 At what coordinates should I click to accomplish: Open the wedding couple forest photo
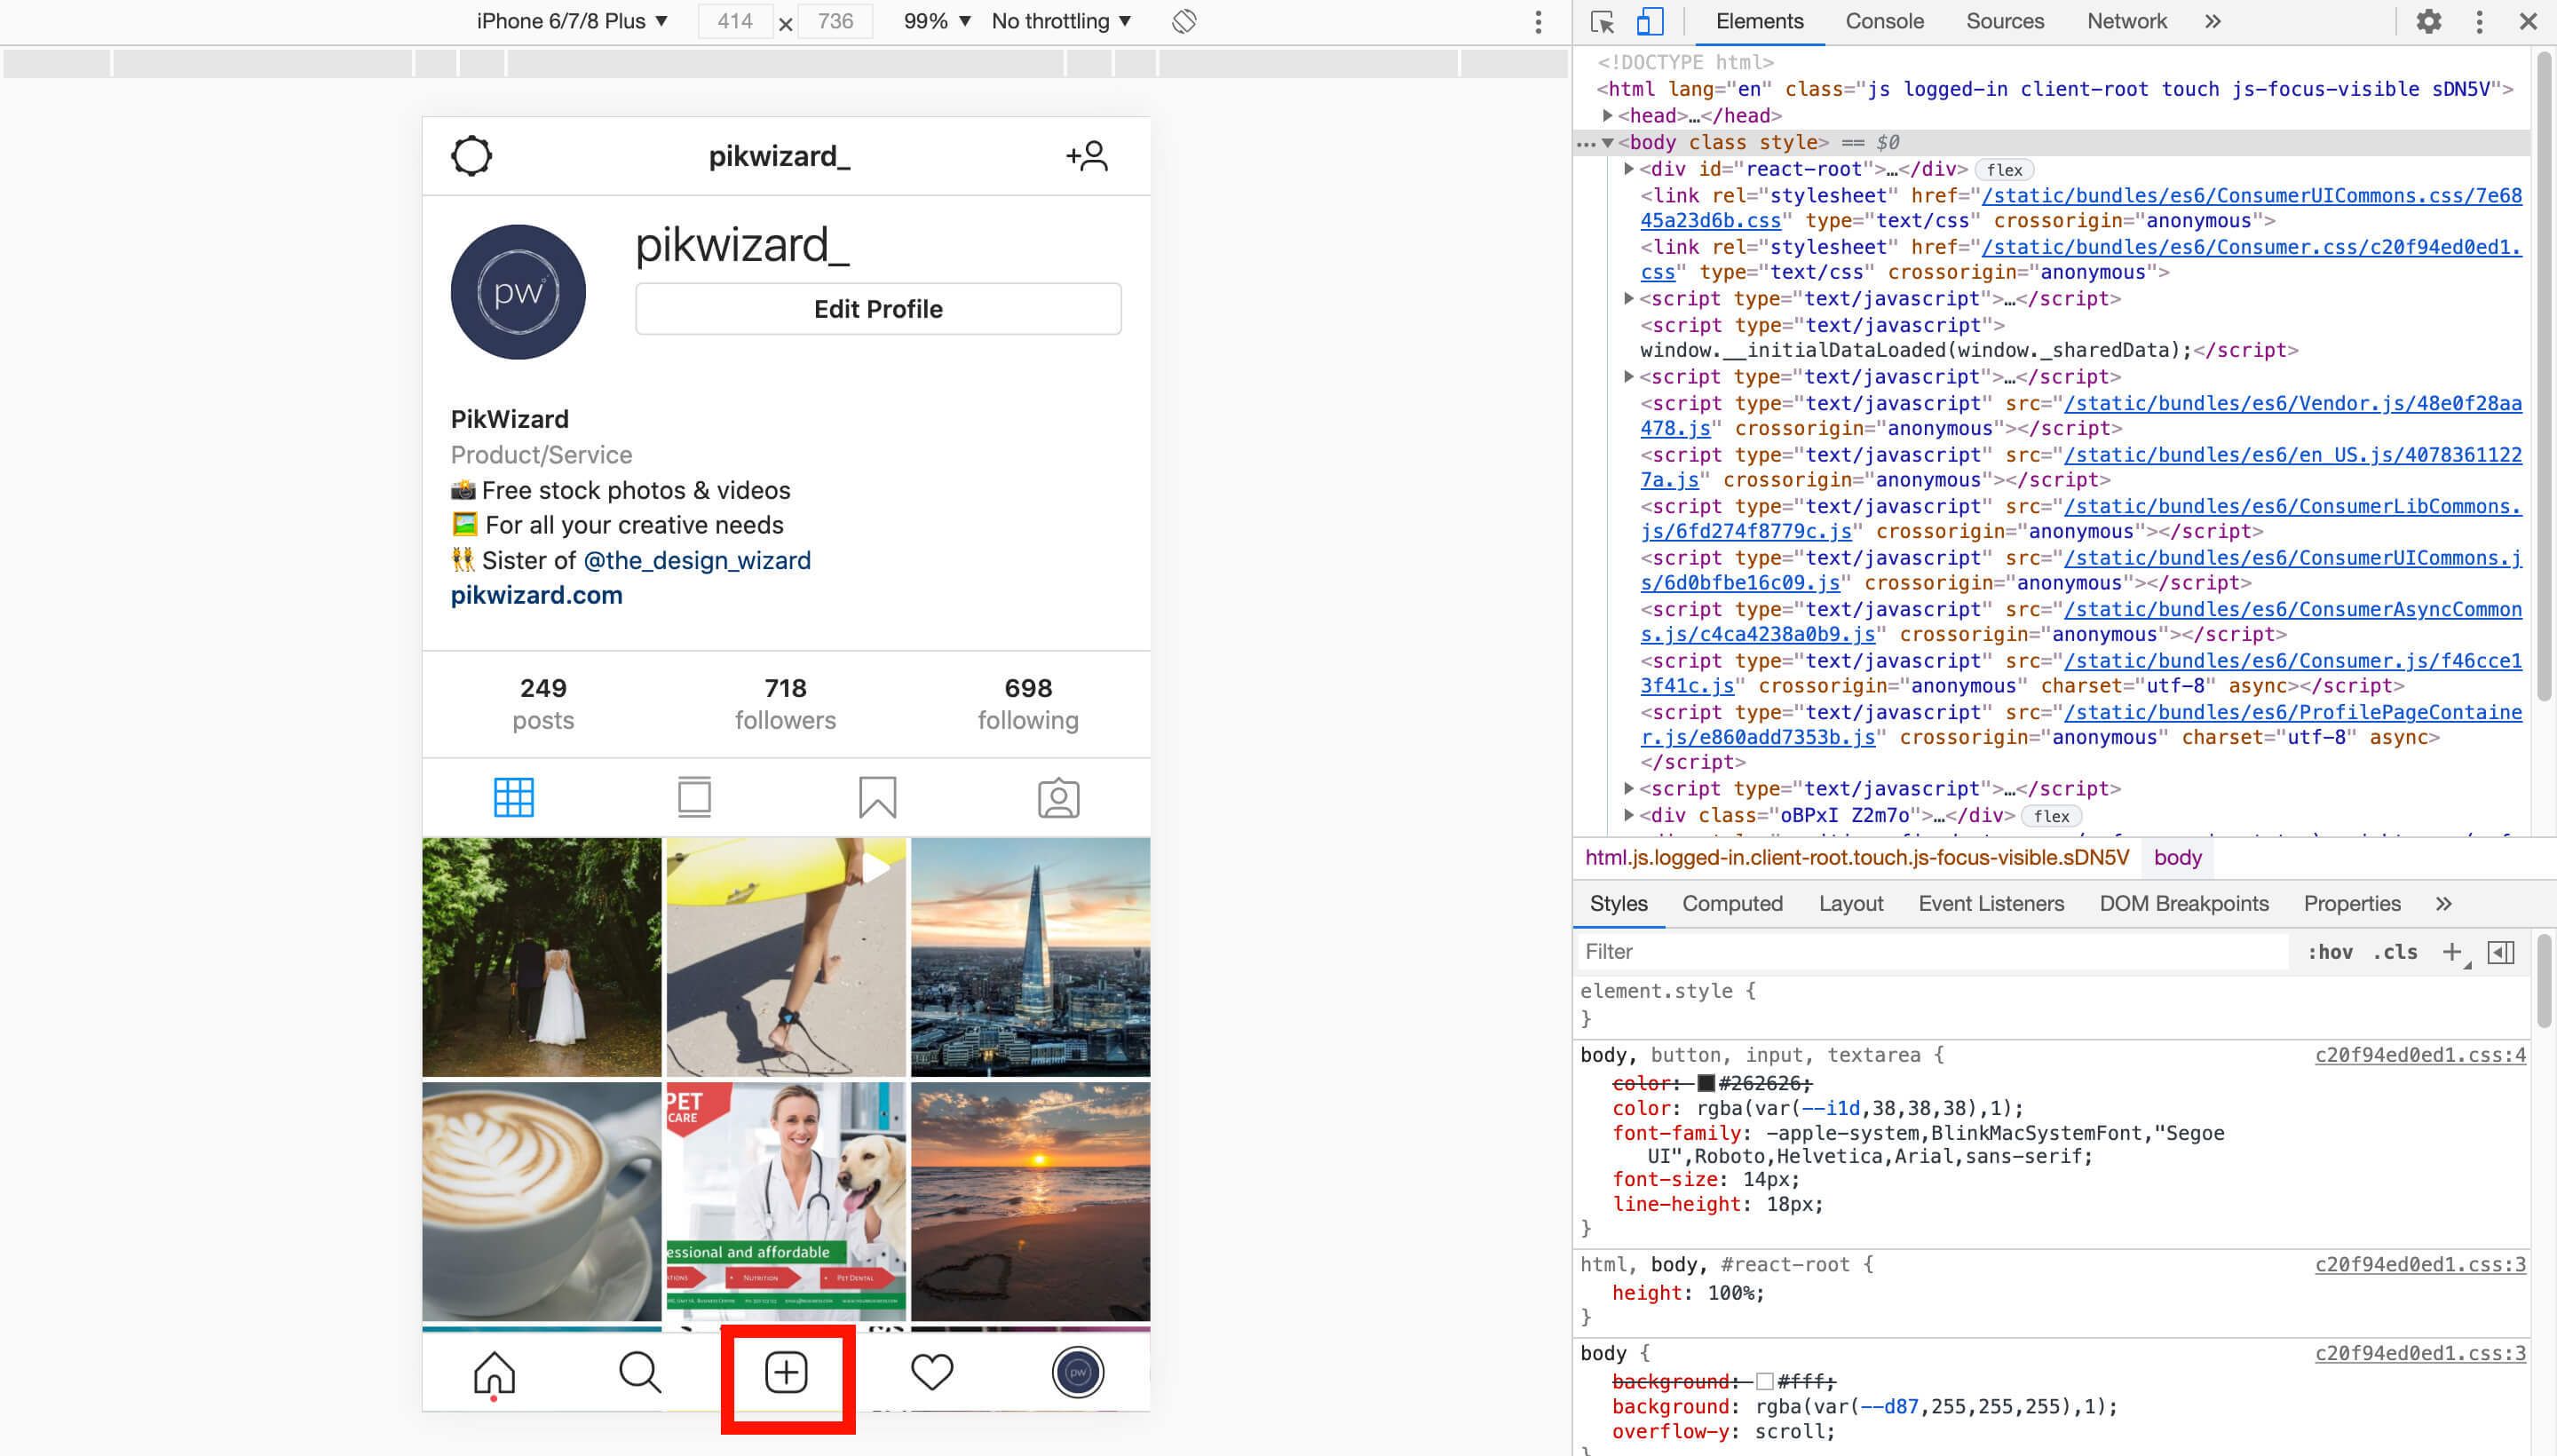pyautogui.click(x=541, y=957)
